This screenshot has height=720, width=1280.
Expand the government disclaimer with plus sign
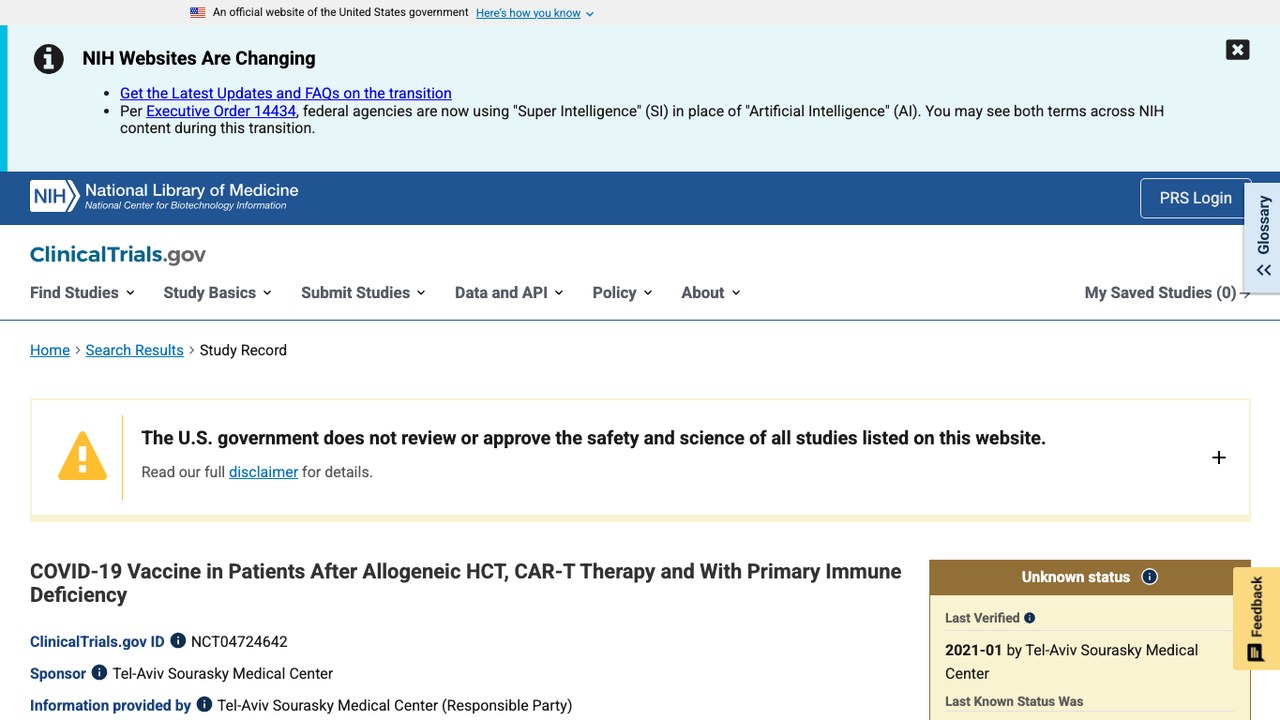coord(1218,457)
